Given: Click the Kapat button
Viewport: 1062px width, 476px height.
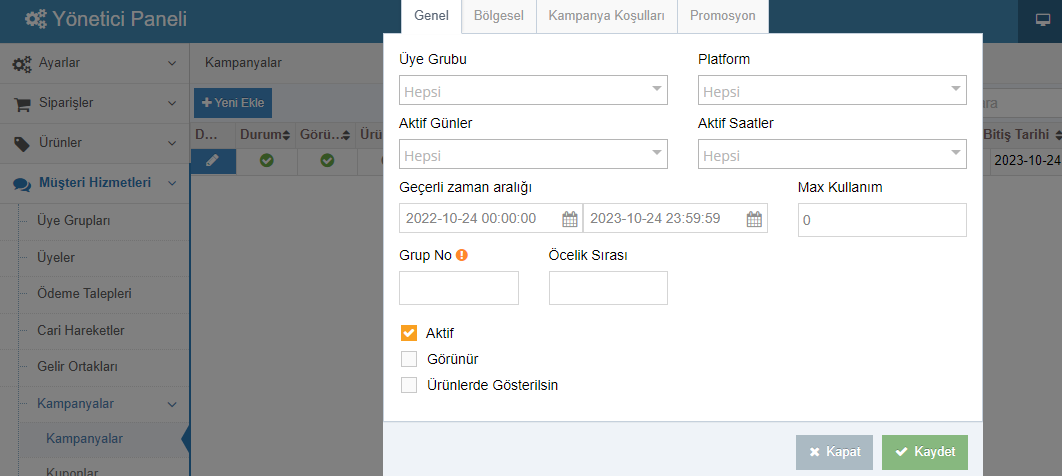Looking at the screenshot, I should click(x=834, y=452).
